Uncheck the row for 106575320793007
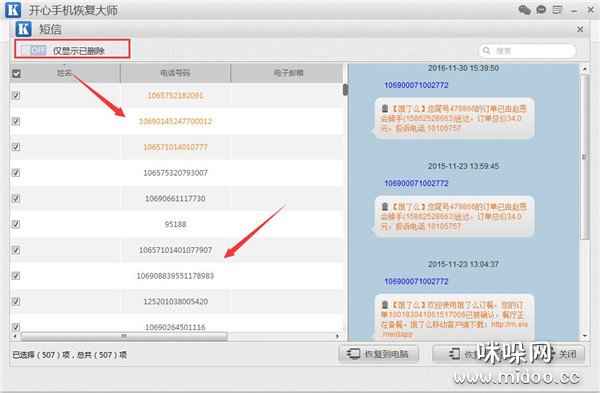Viewport: 600px width, 393px height. 16,173
